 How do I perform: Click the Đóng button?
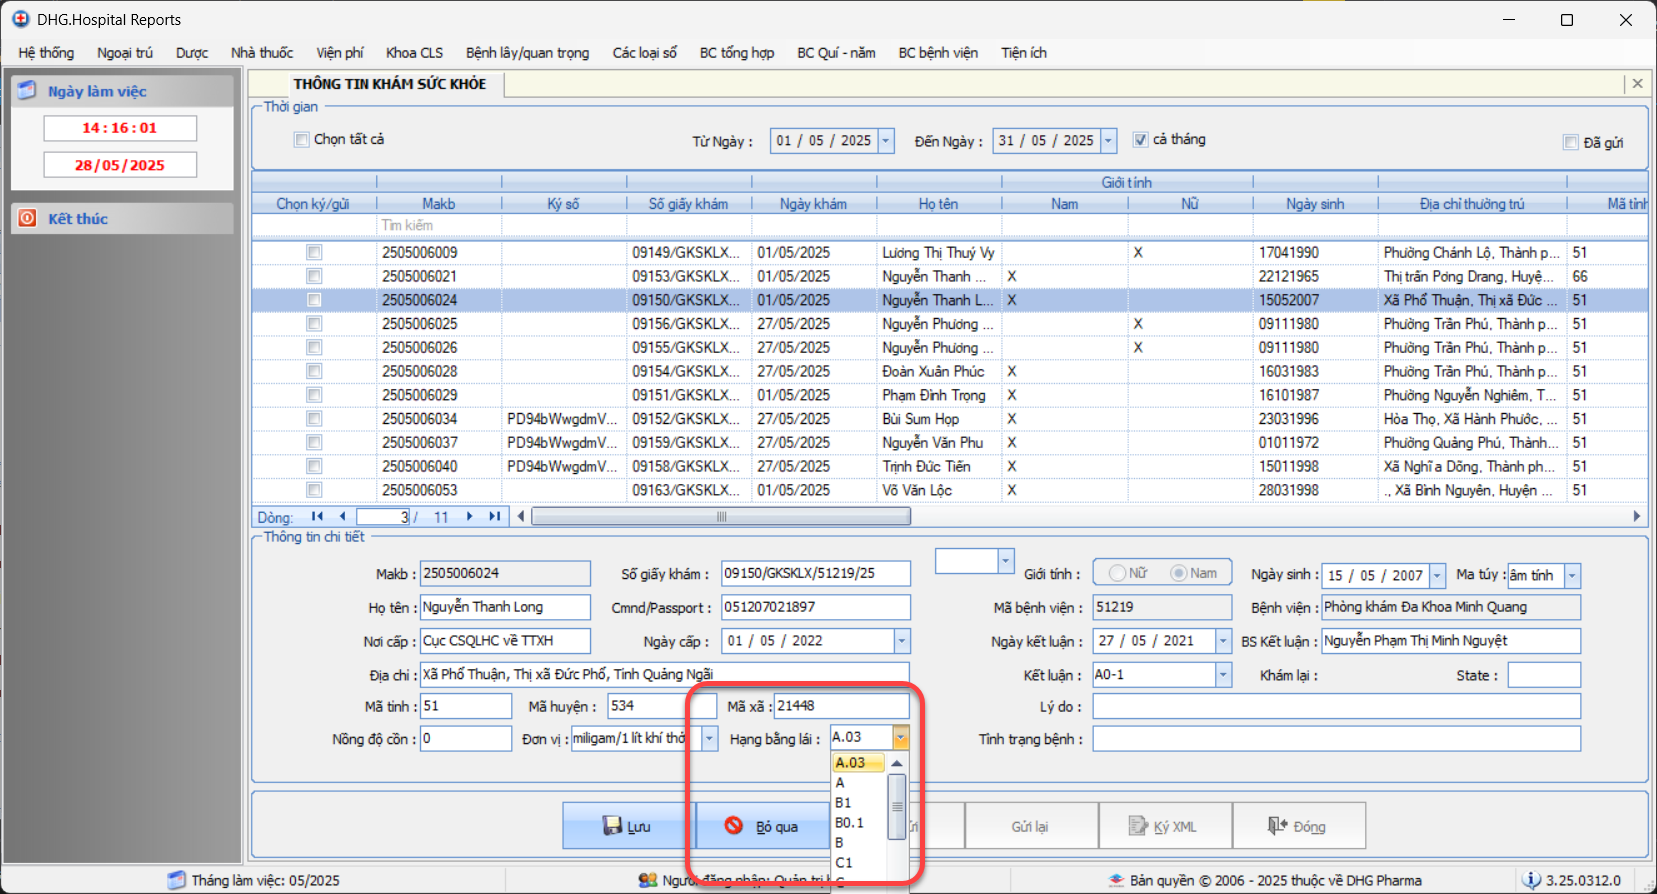[1298, 826]
